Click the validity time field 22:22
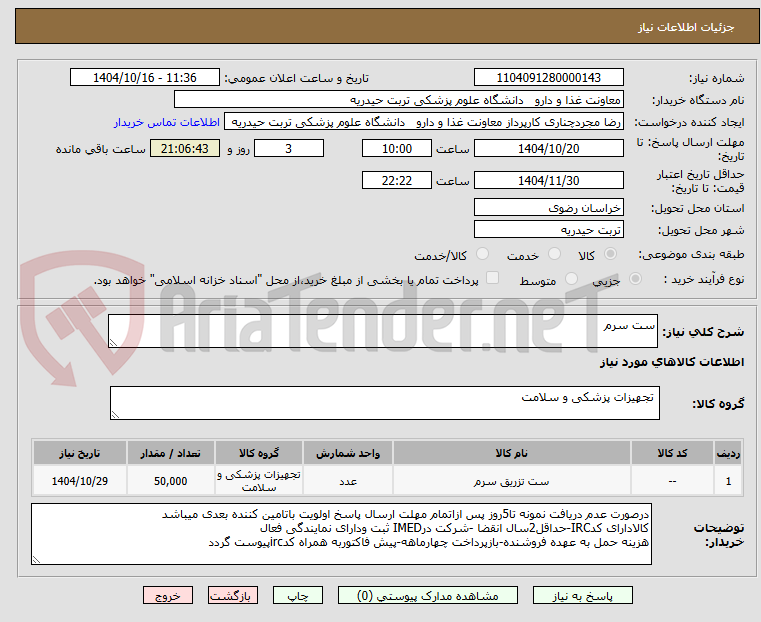761x622 pixels. [397, 180]
